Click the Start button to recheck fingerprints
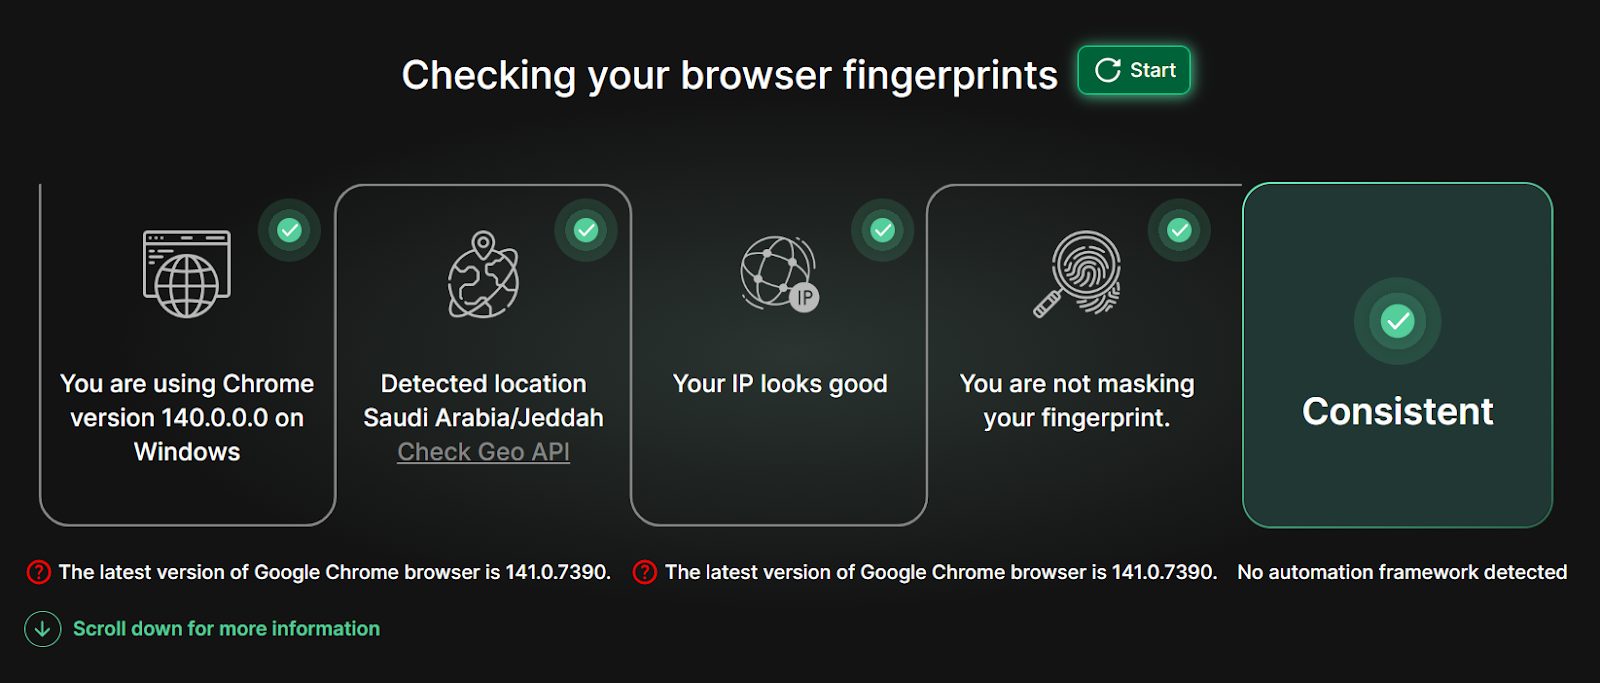1600x683 pixels. [1134, 70]
